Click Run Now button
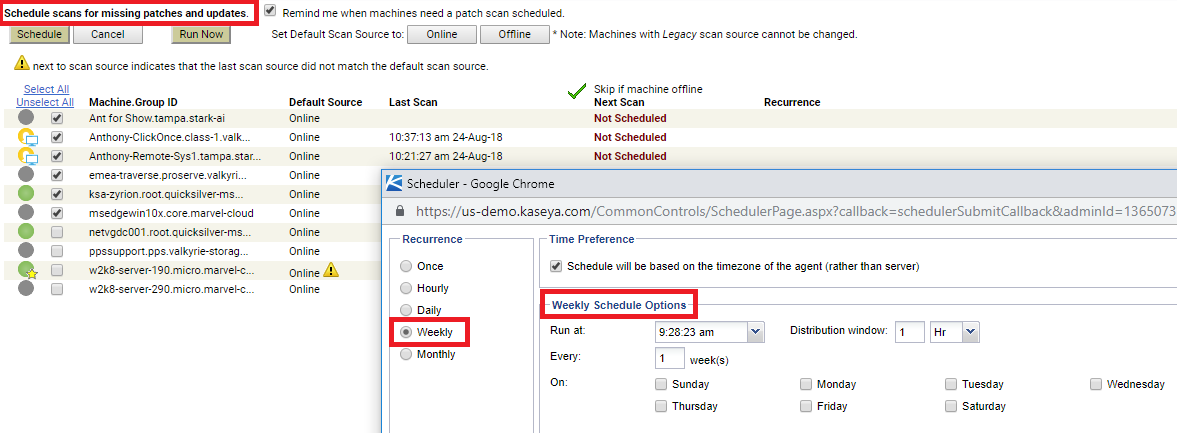 [201, 35]
